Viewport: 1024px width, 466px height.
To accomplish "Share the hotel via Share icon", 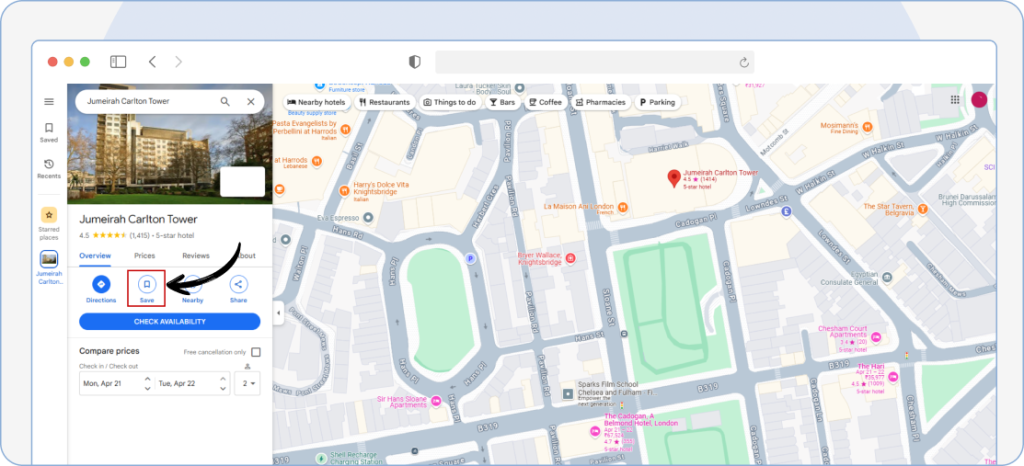I will [238, 290].
